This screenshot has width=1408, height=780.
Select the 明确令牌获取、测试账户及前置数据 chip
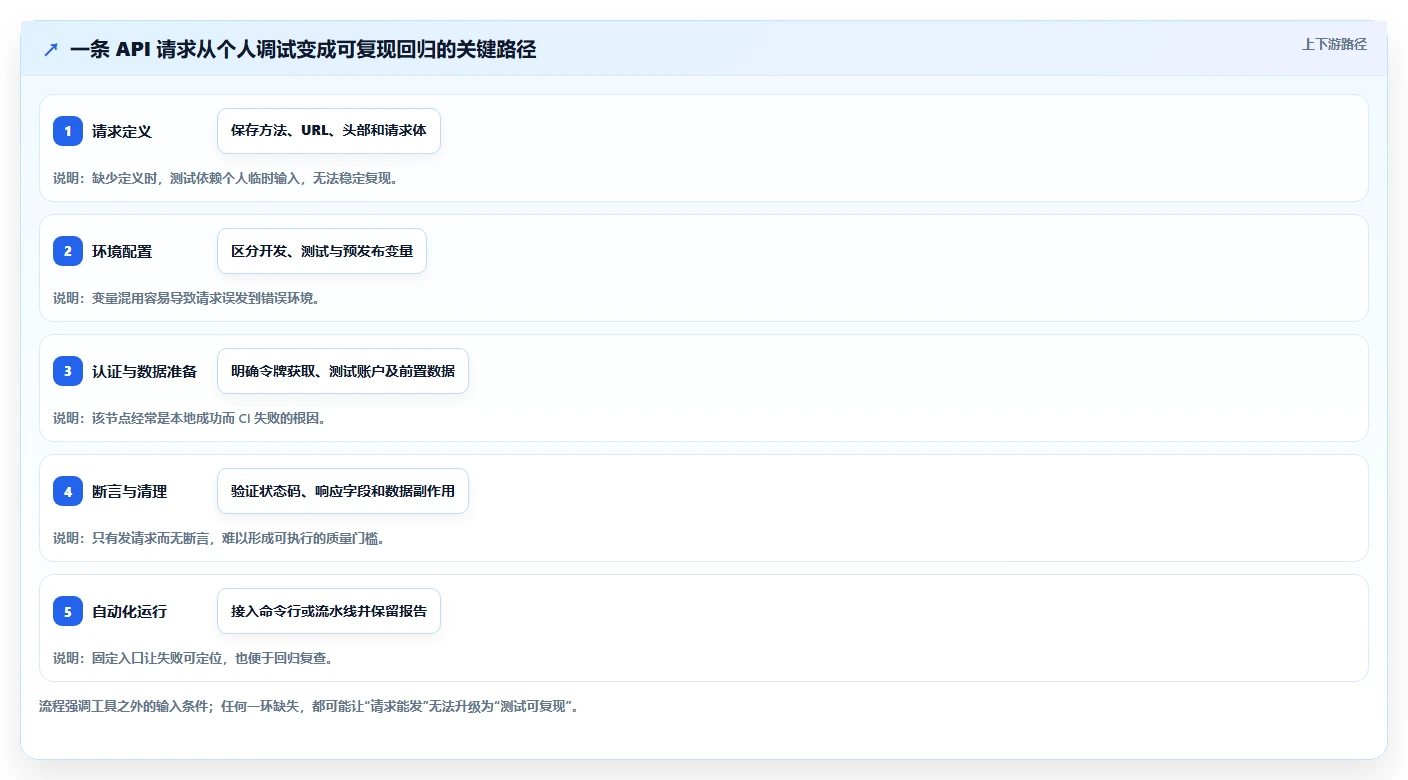click(x=343, y=371)
